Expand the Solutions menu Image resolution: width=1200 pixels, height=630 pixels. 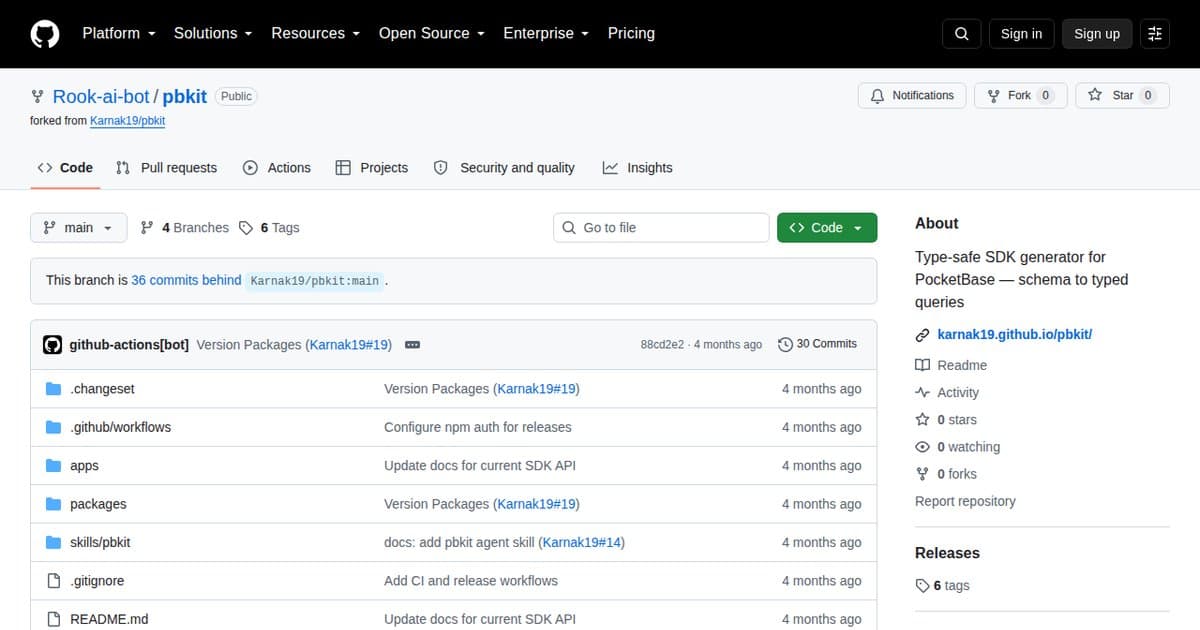[214, 33]
